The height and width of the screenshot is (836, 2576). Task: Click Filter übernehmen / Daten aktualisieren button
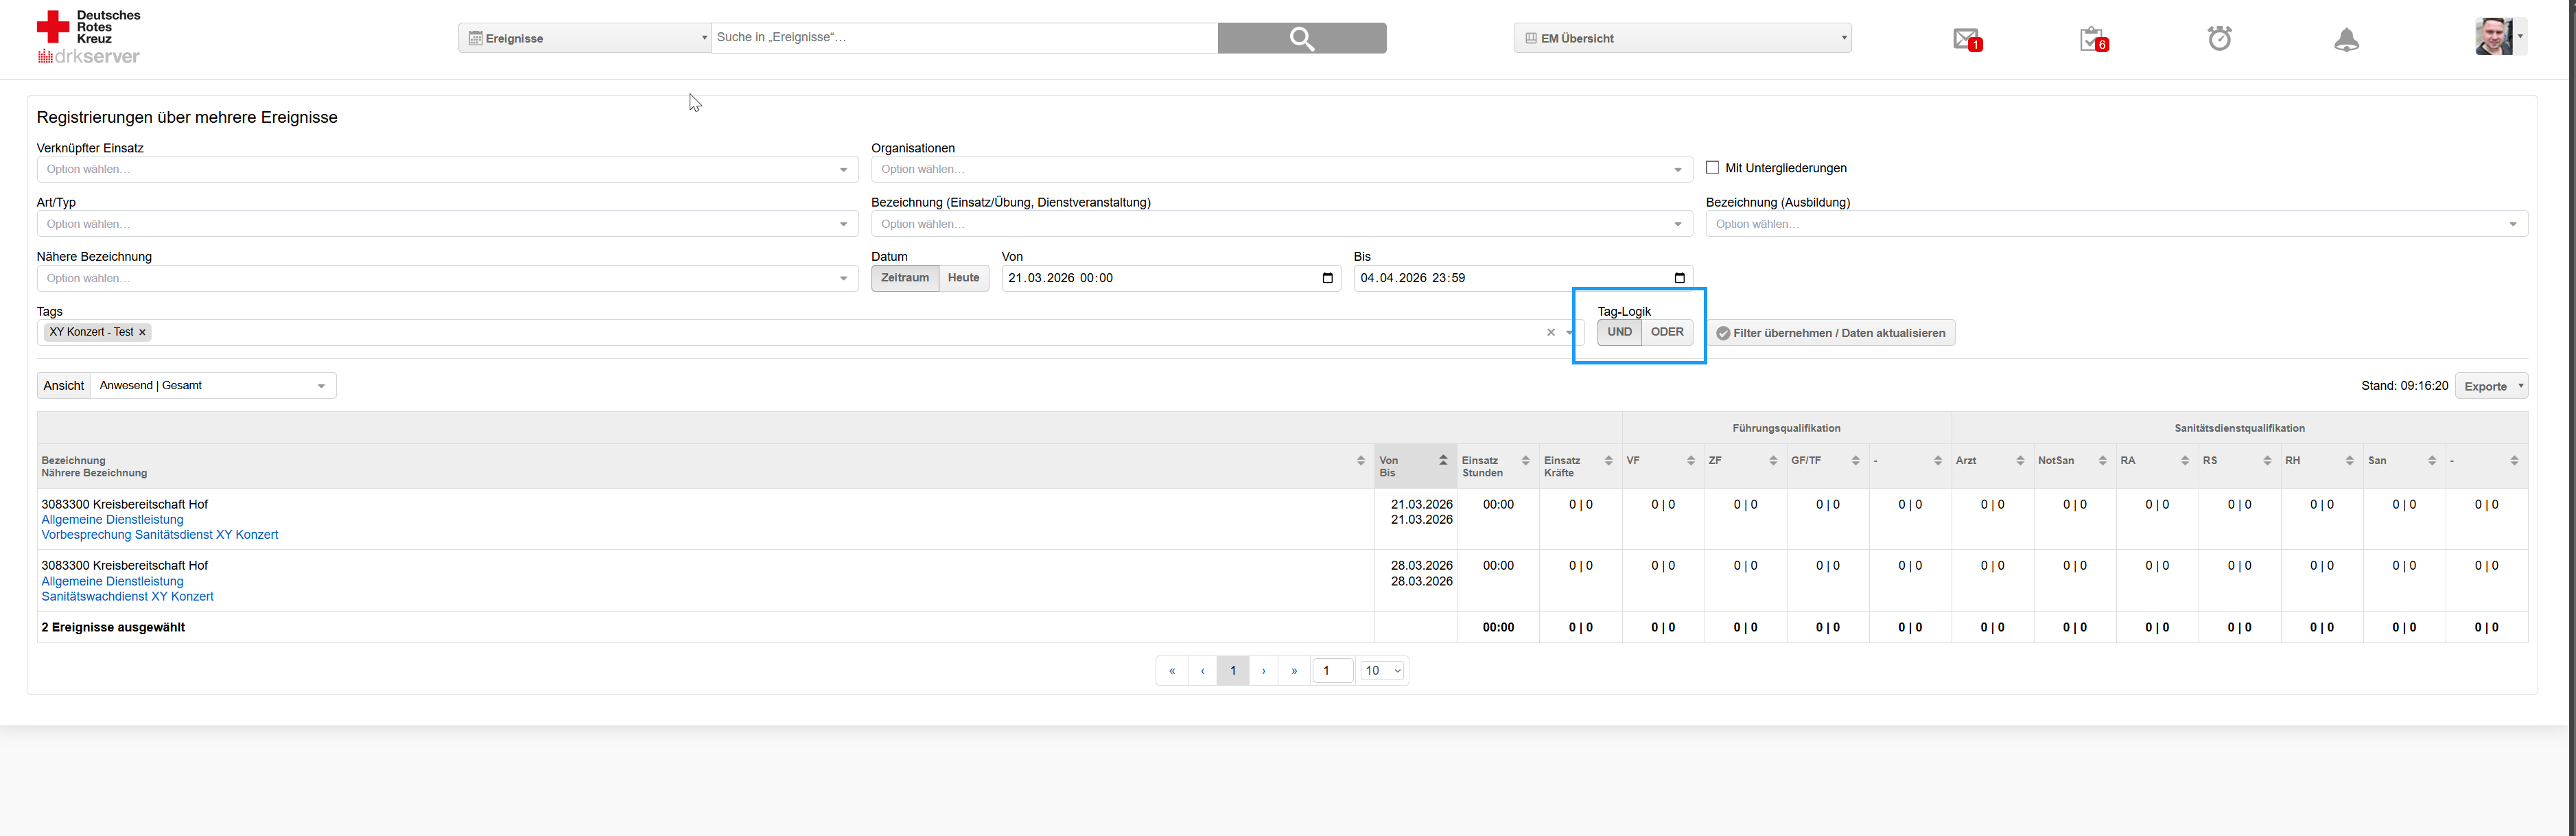coord(1830,333)
